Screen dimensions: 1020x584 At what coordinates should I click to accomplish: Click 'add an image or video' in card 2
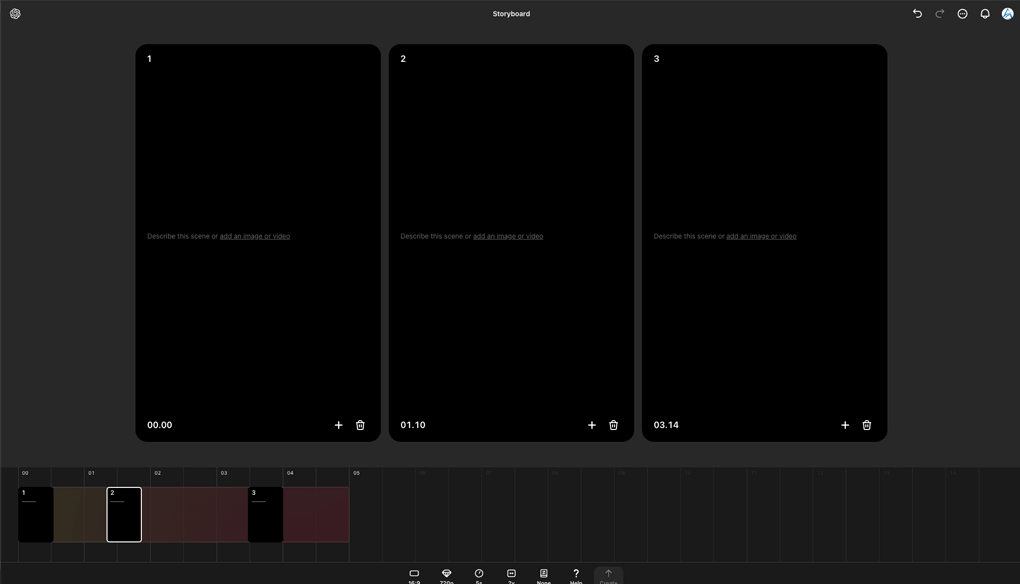(x=508, y=236)
